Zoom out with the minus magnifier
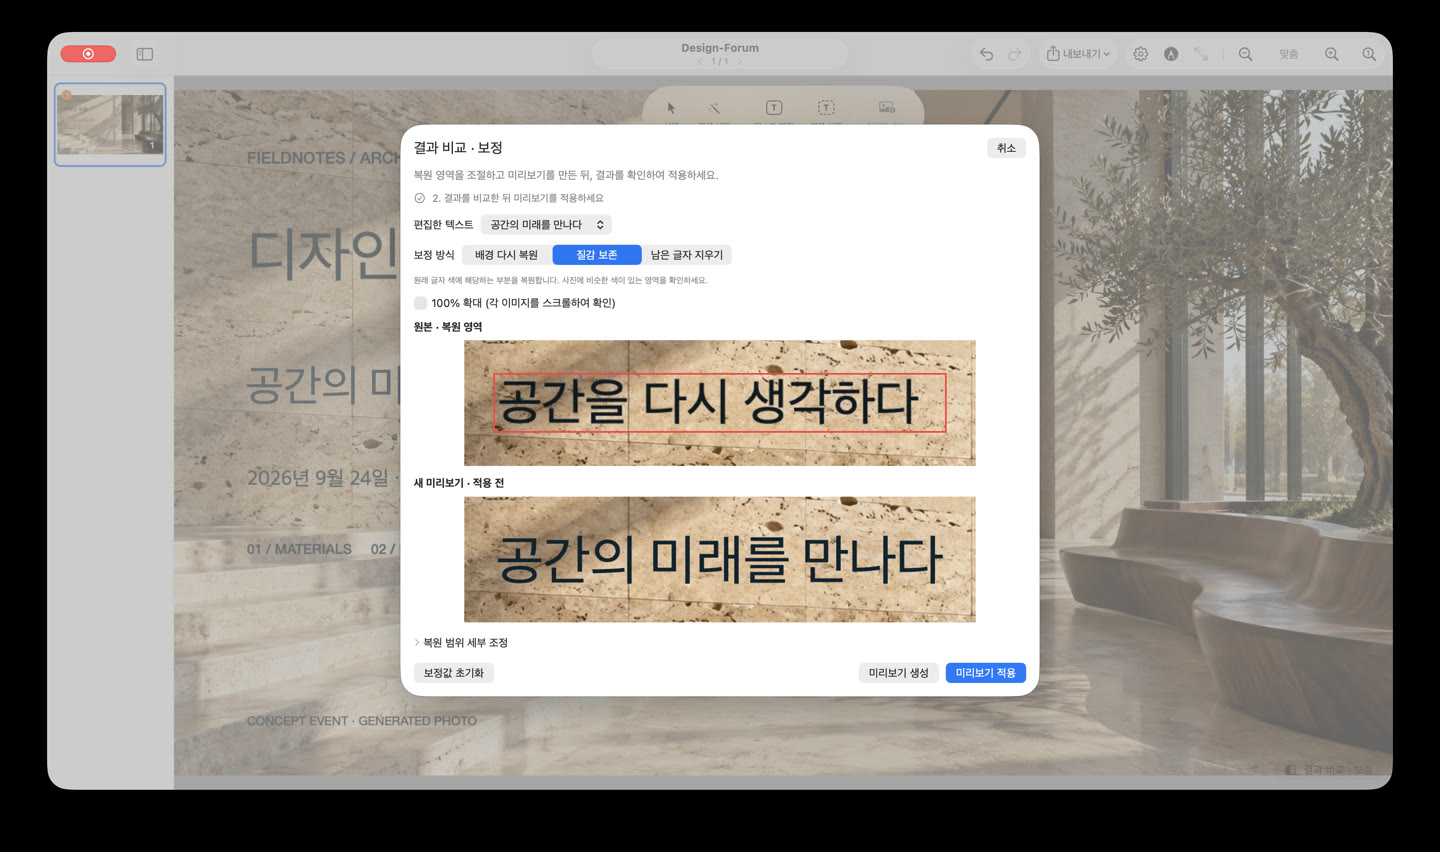The height and width of the screenshot is (852, 1440). tap(1246, 54)
